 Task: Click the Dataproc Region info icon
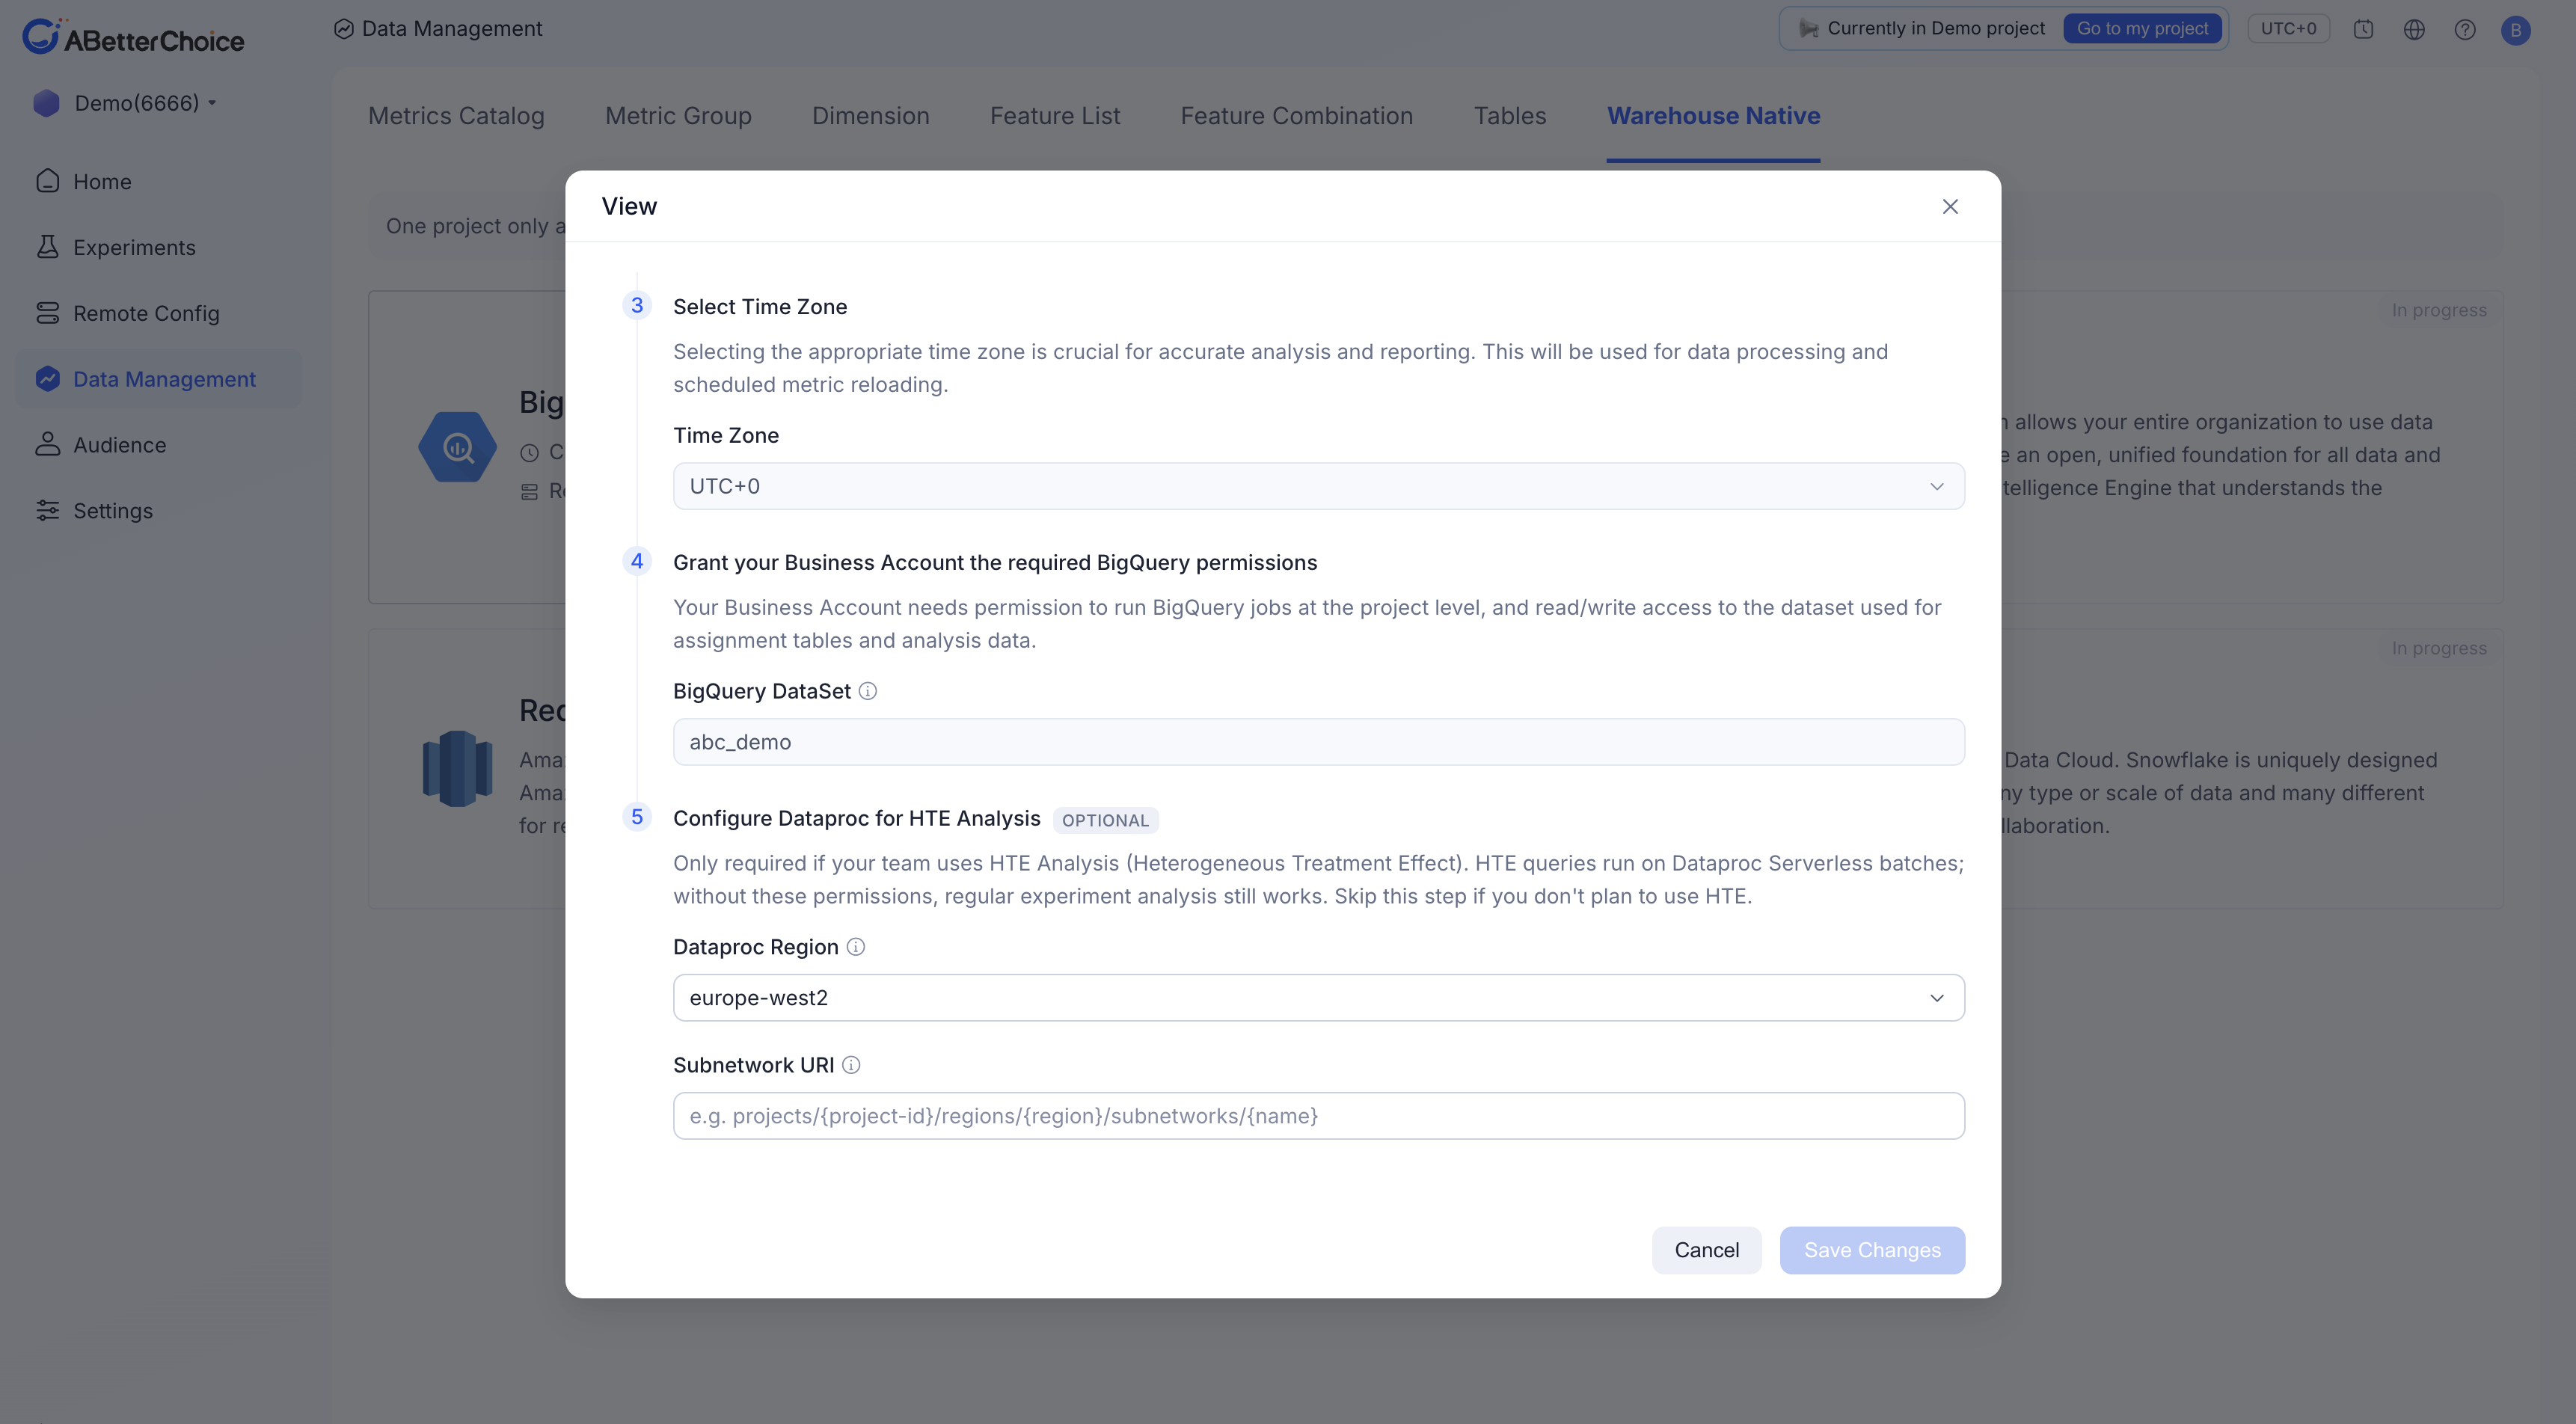(x=856, y=947)
